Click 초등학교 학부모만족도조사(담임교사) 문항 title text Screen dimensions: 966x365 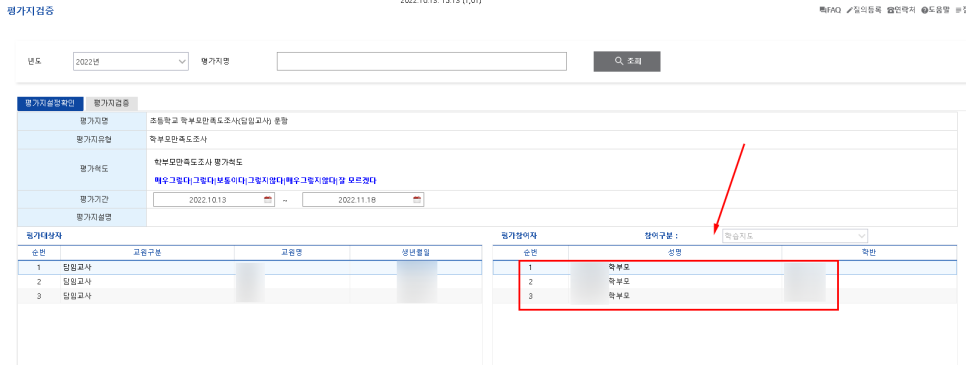[x=219, y=121]
